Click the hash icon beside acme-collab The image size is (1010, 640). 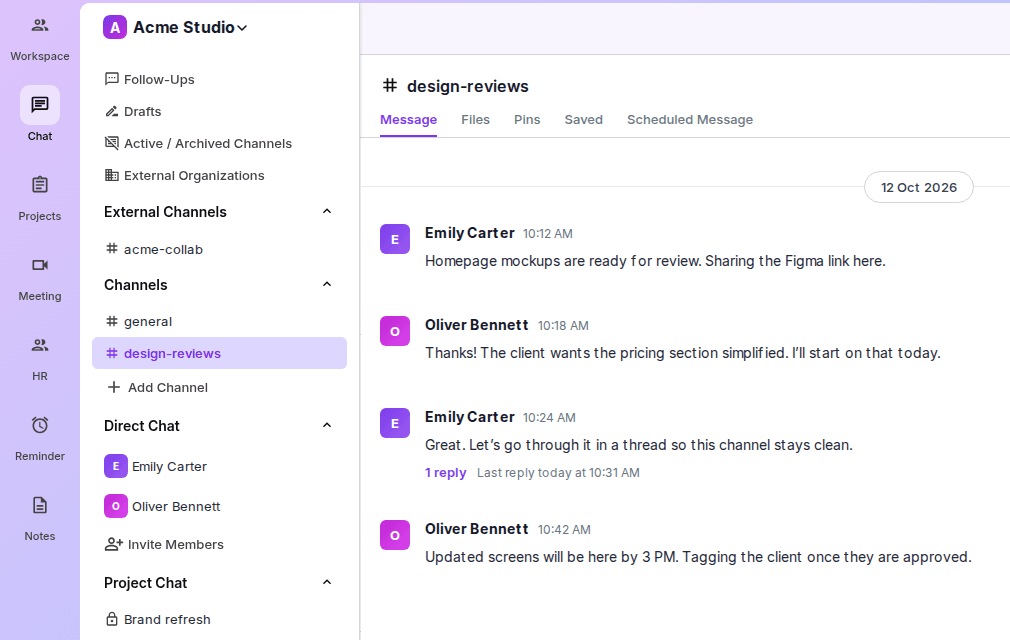pos(111,249)
